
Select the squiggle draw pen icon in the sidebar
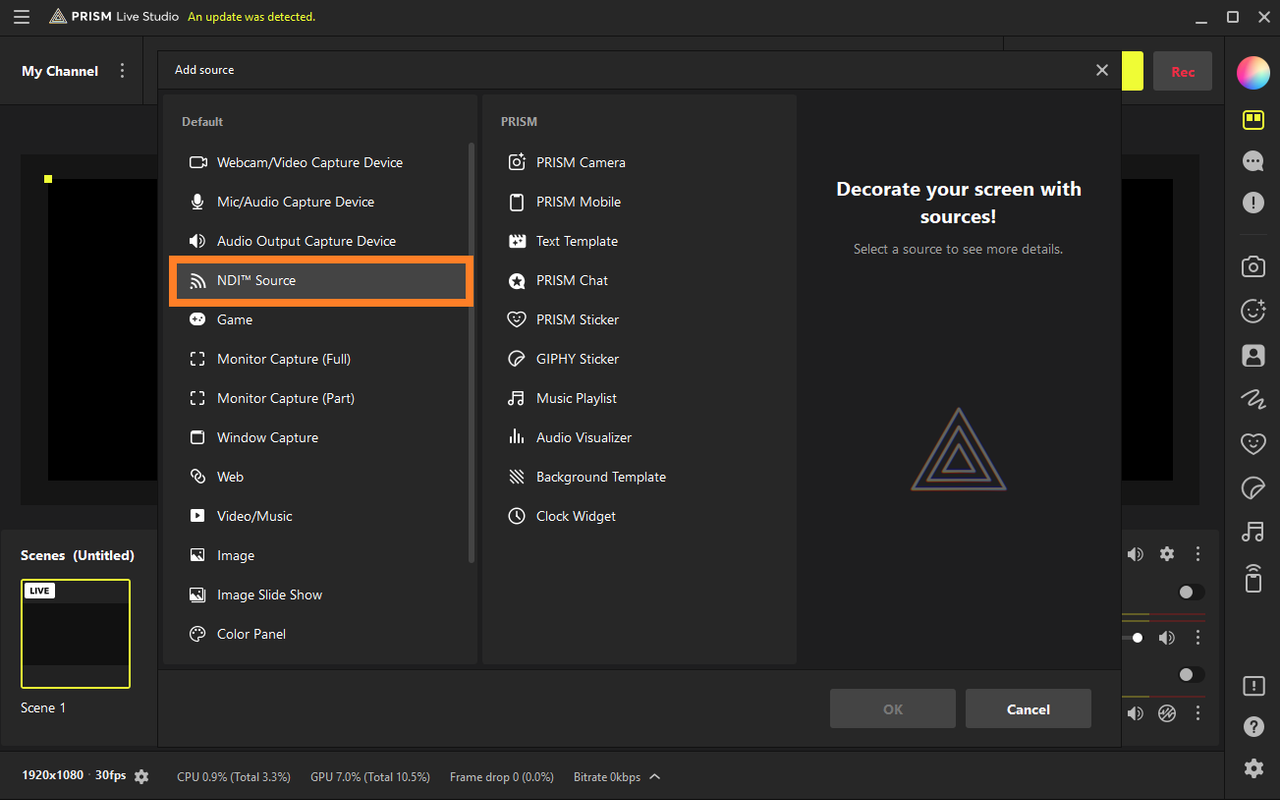tap(1253, 399)
